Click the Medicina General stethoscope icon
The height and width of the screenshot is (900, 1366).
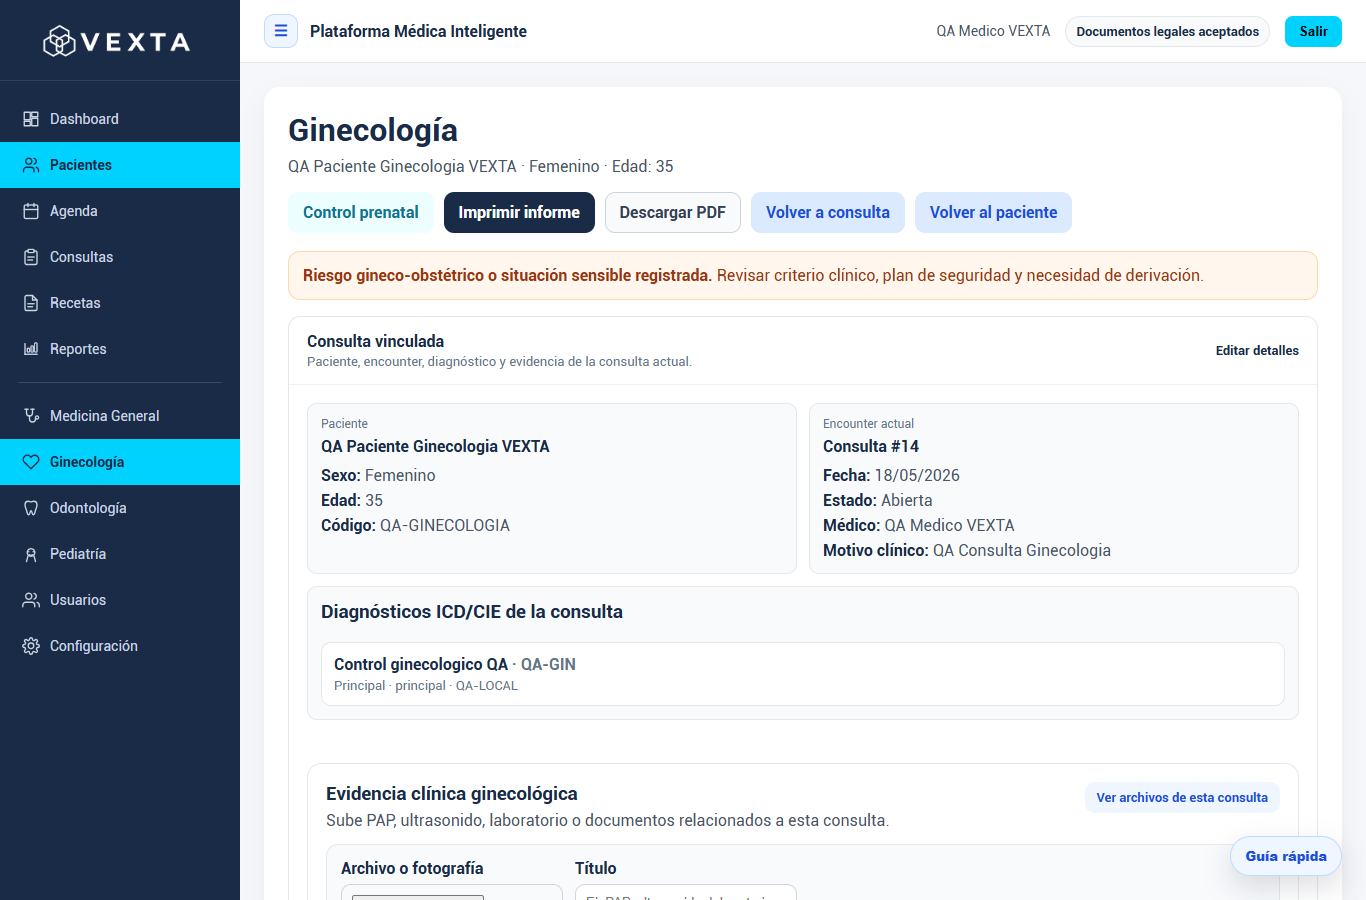[31, 416]
